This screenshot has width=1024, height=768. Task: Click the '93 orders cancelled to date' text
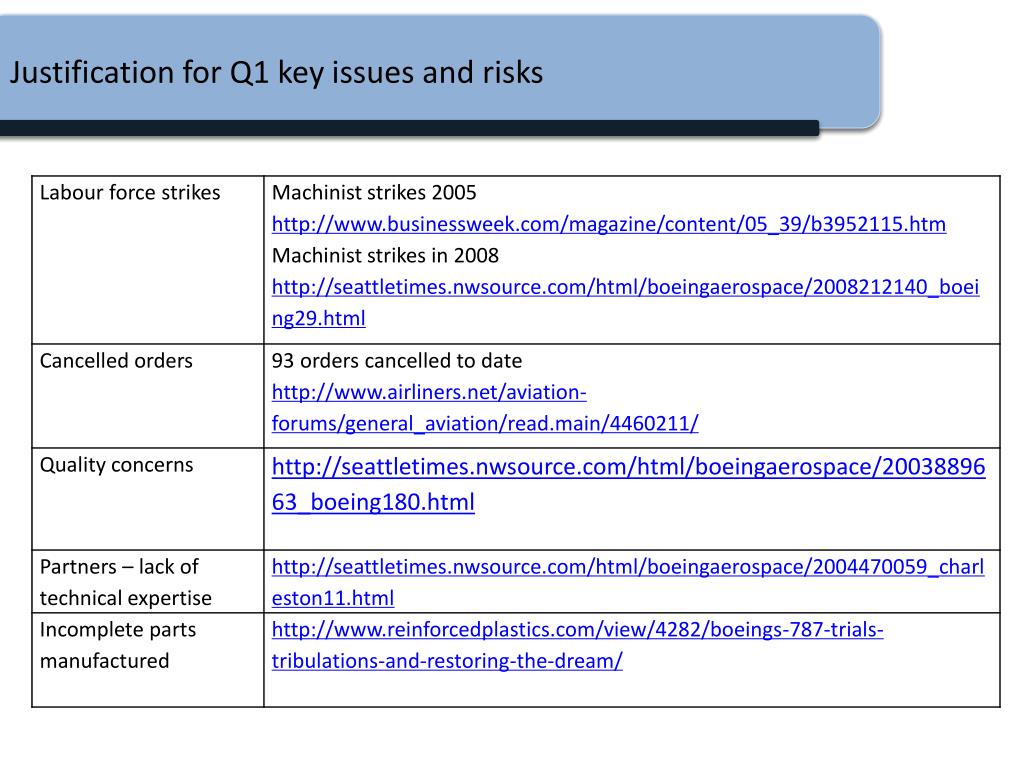pyautogui.click(x=397, y=360)
